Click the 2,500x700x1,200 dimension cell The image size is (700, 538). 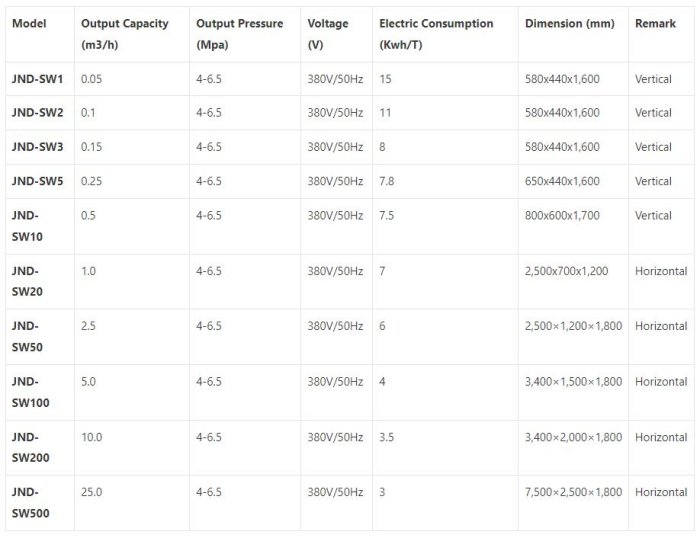565,271
